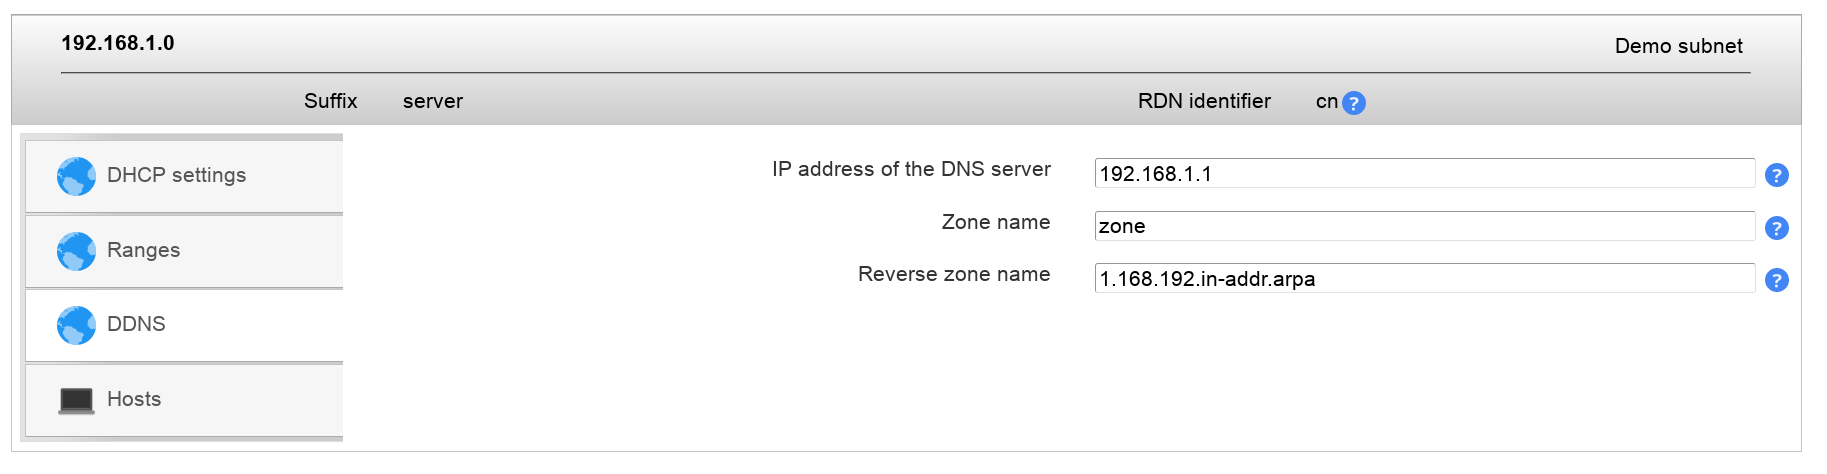1827x474 pixels.
Task: Open the Ranges tab
Action: click(143, 250)
